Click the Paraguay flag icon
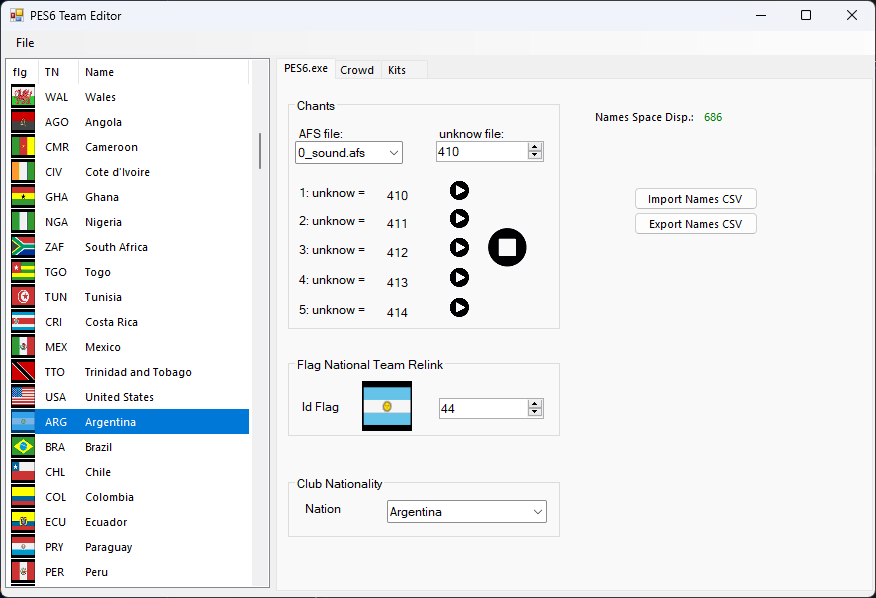 tap(23, 547)
